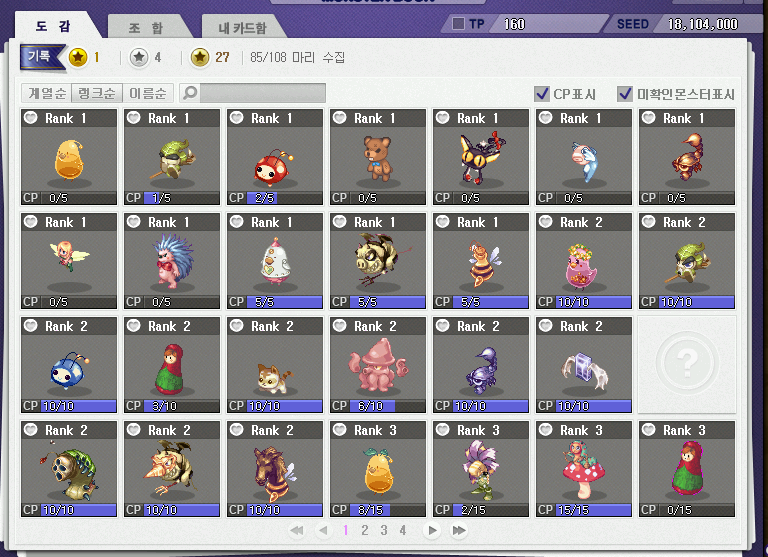Click heart icon on pink octopus card

[339, 326]
